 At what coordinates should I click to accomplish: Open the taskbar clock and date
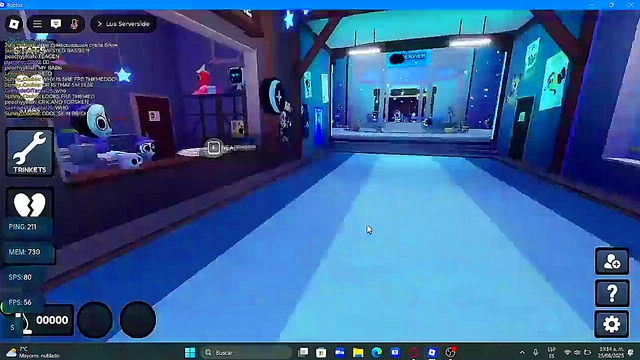[x=611, y=353]
